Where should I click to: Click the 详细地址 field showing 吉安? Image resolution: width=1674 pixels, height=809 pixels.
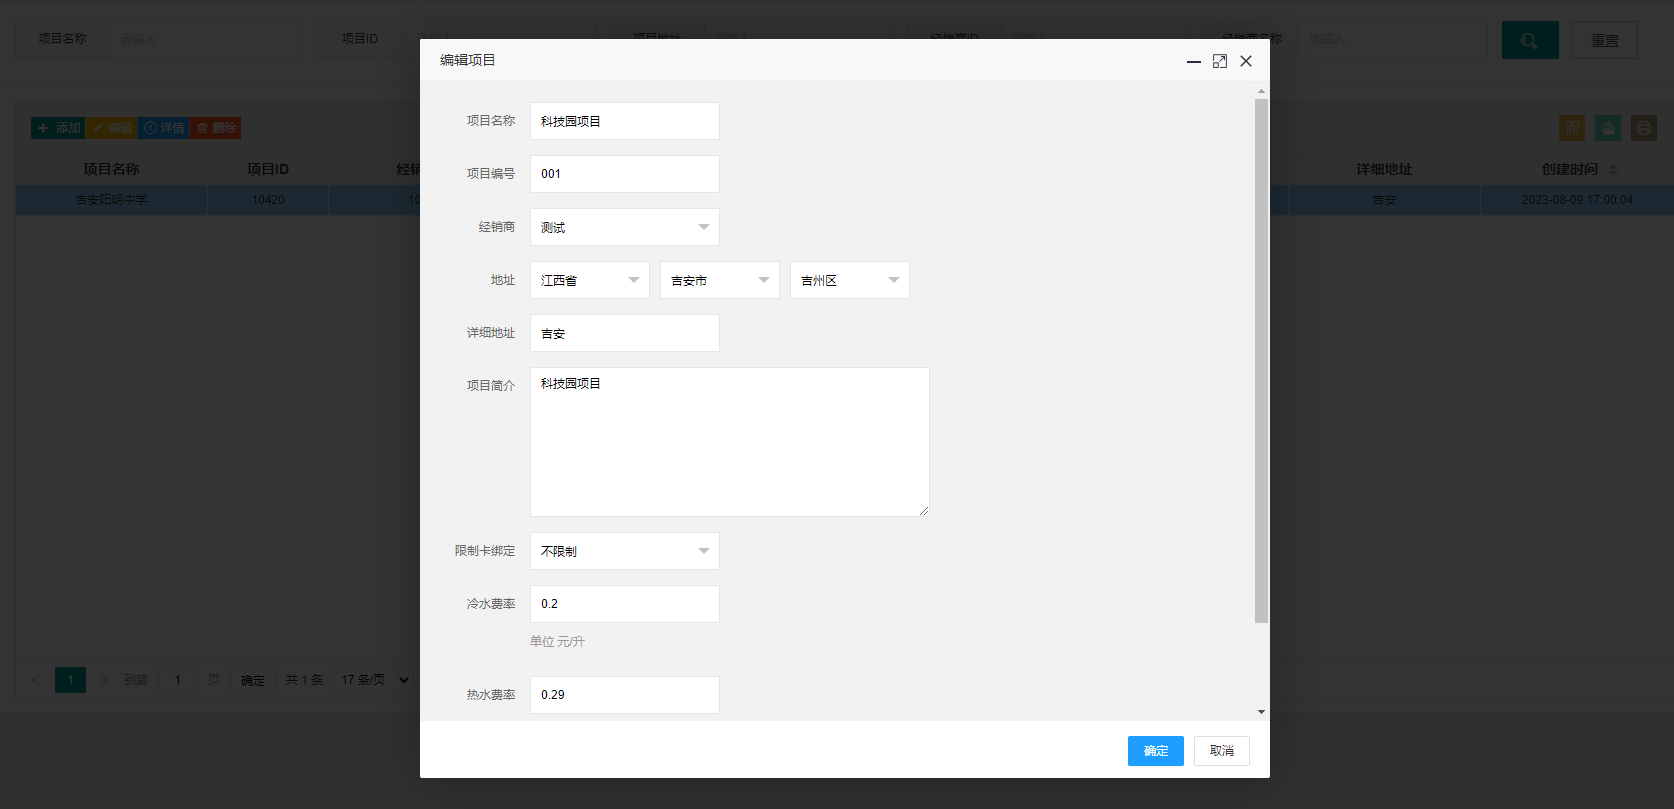(x=625, y=333)
